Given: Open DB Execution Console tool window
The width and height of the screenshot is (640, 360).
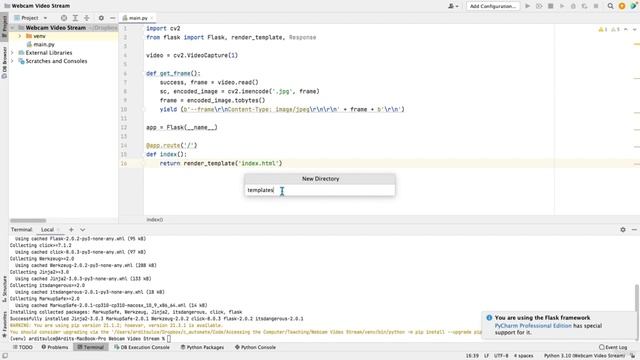Looking at the screenshot, I should click(x=142, y=347).
